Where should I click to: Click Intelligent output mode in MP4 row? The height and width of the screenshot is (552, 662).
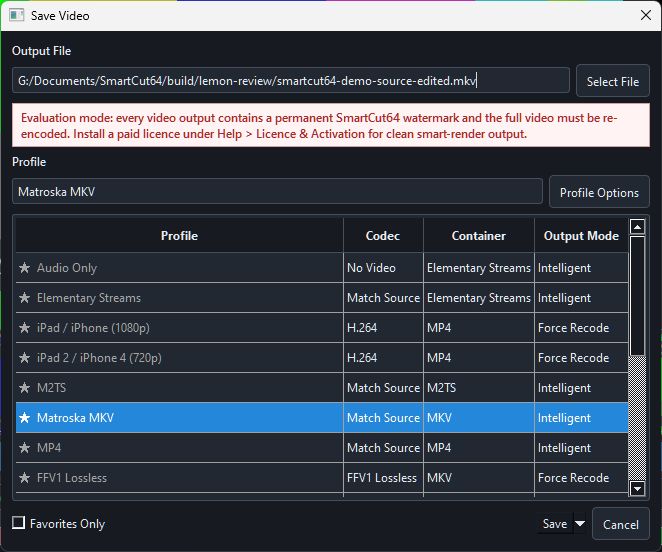click(581, 448)
